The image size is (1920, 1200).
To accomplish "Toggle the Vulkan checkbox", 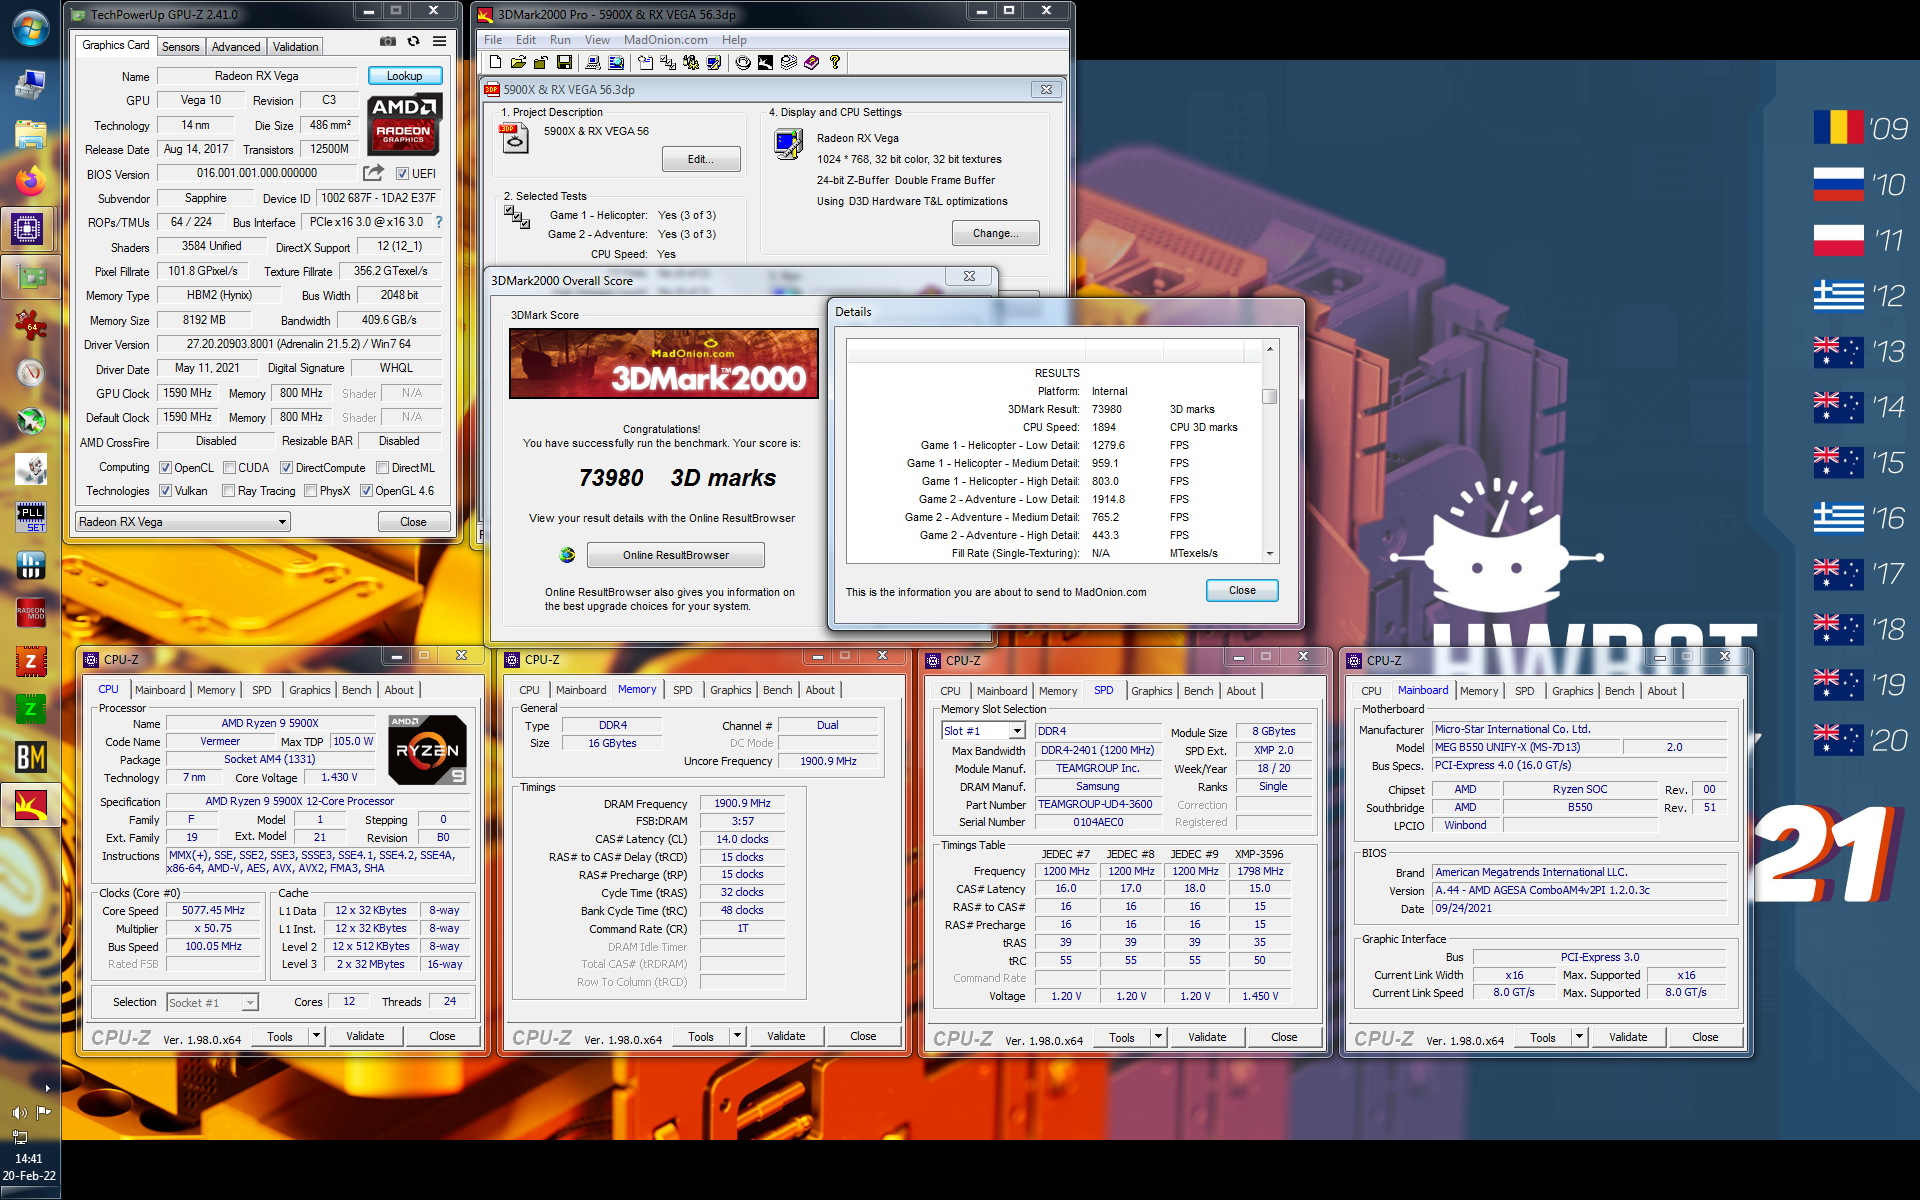I will pos(166,491).
